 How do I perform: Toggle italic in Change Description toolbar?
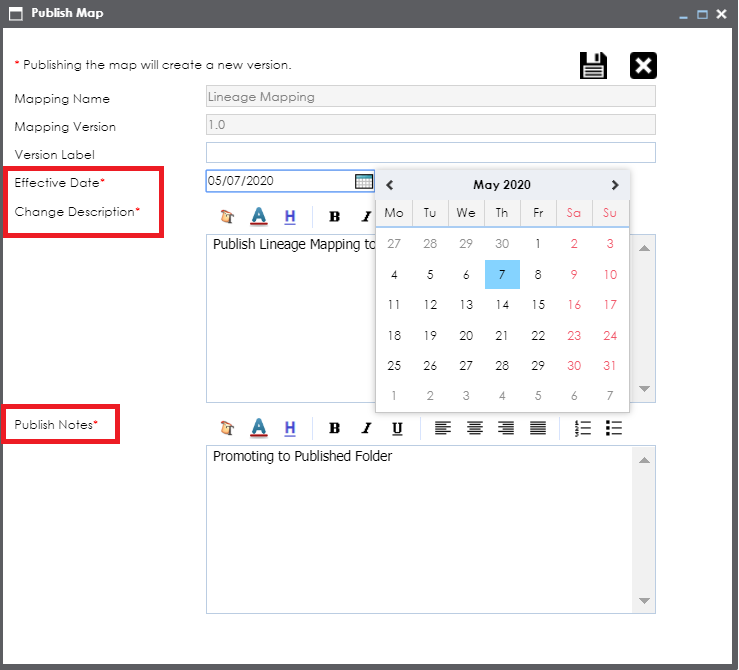366,217
